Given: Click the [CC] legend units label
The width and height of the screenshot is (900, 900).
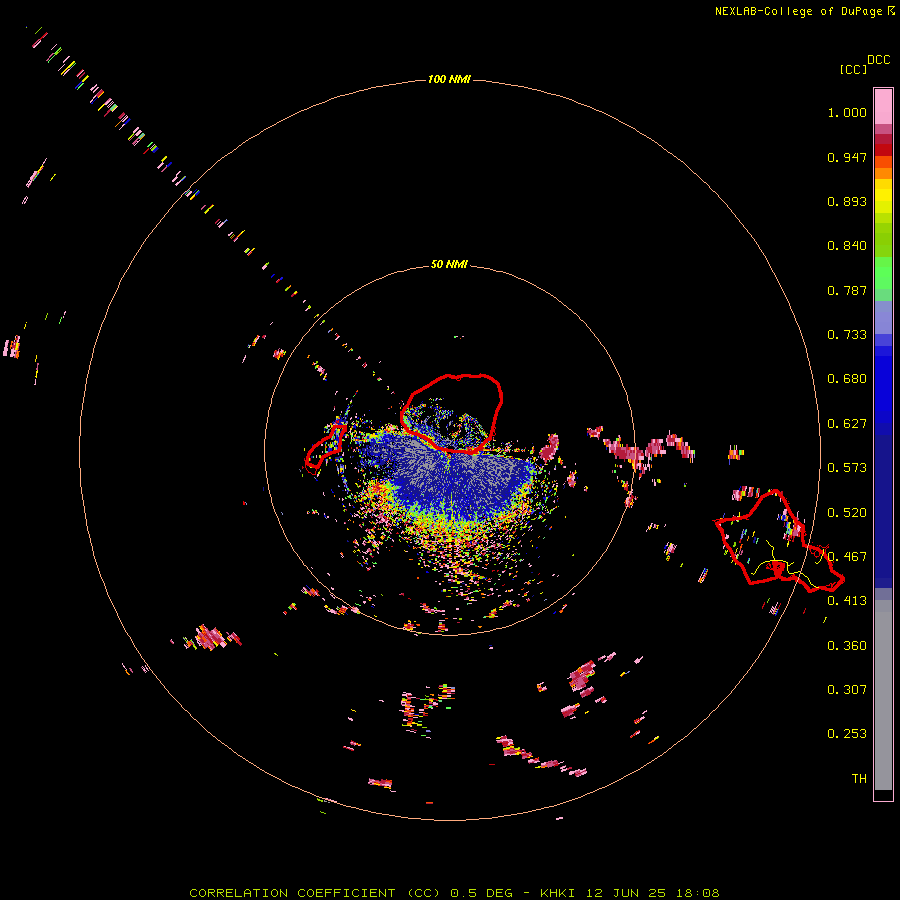Looking at the screenshot, I should pos(853,69).
